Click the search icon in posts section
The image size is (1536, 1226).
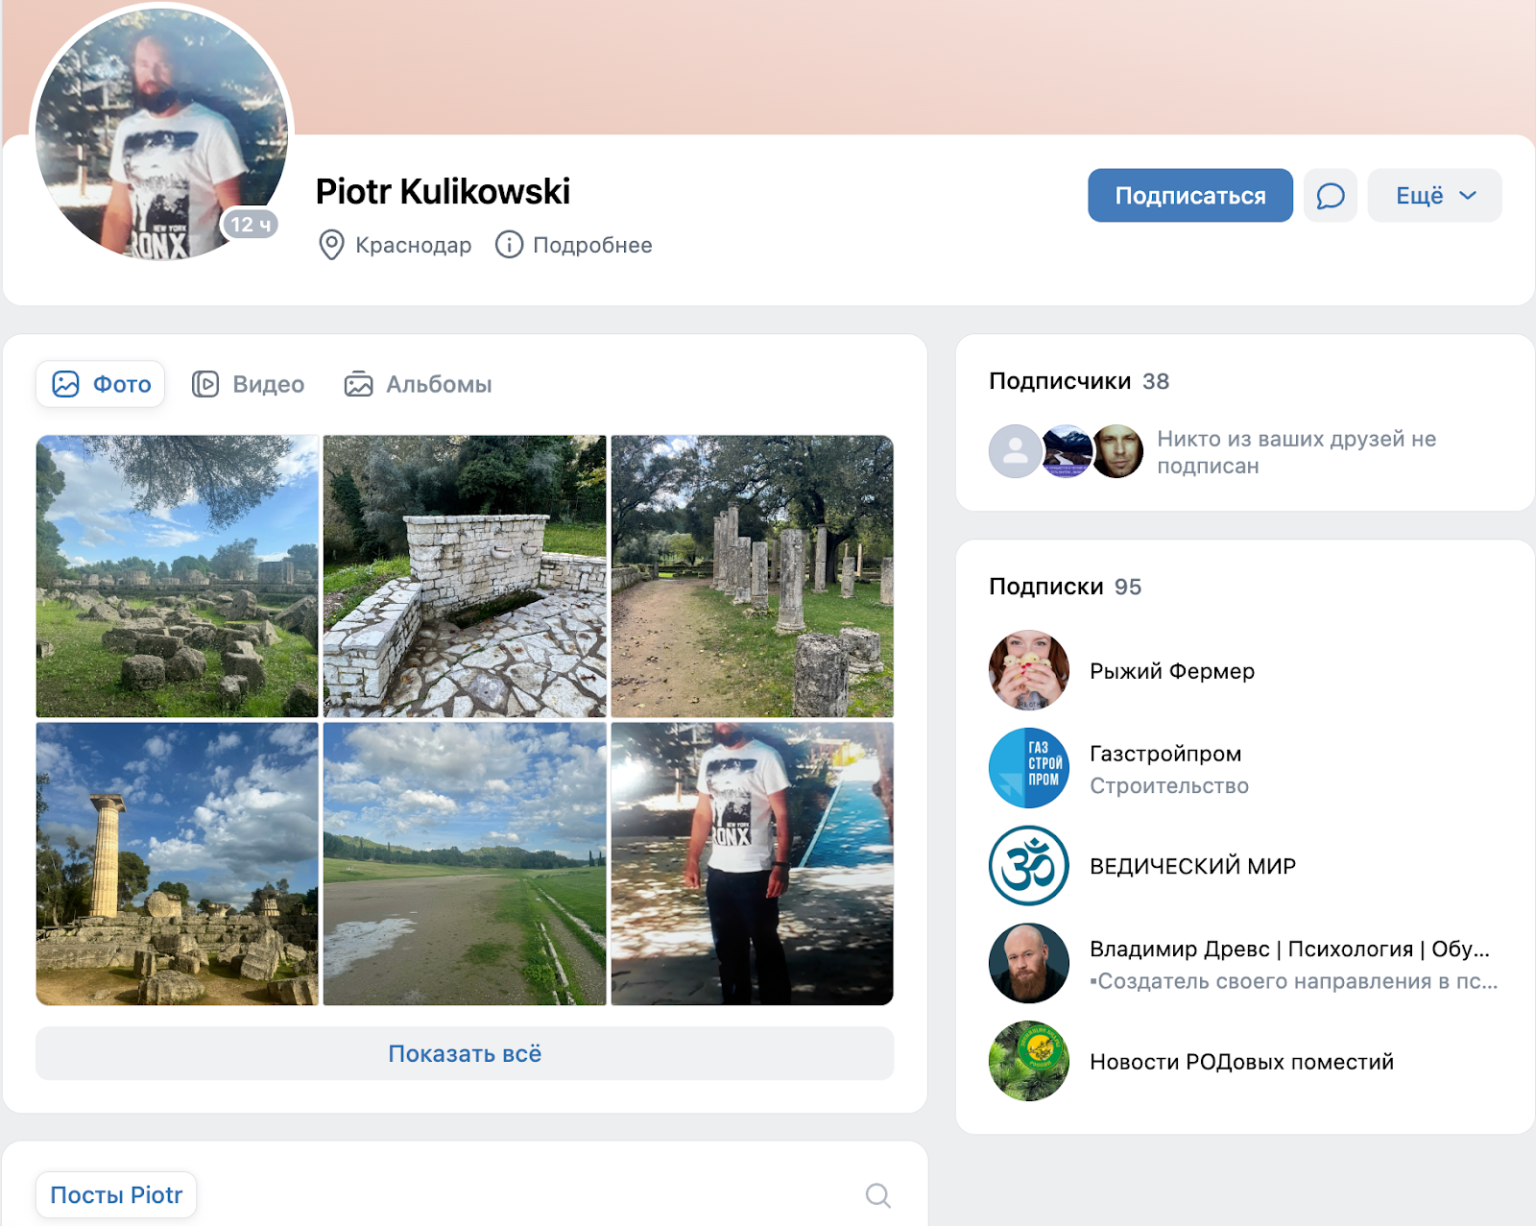(x=877, y=1195)
